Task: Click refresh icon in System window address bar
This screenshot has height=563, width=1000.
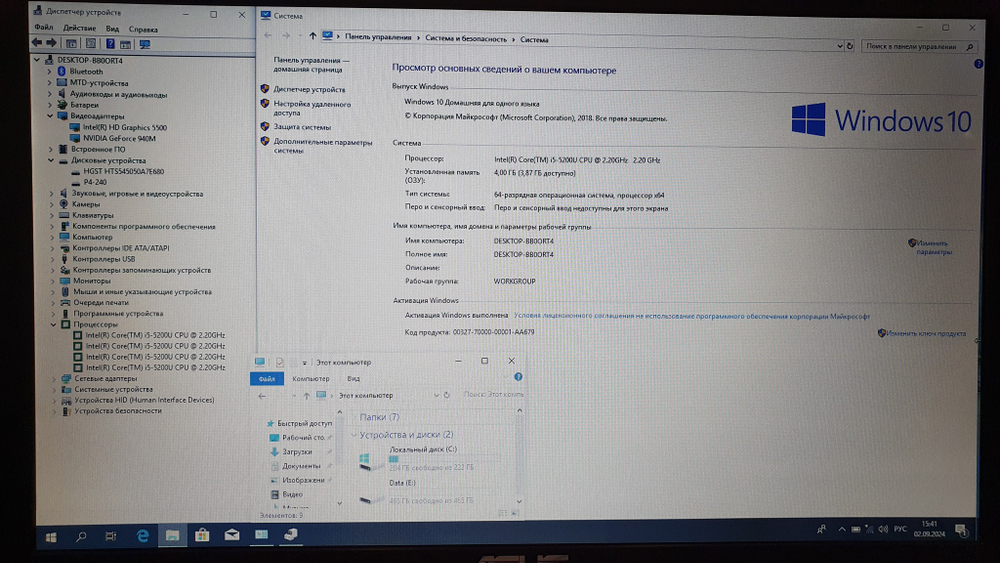Action: pyautogui.click(x=849, y=46)
